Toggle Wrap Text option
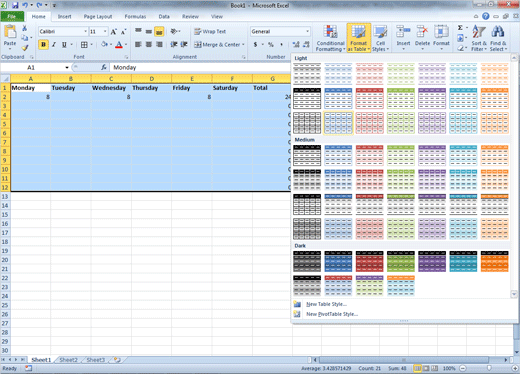 210,31
